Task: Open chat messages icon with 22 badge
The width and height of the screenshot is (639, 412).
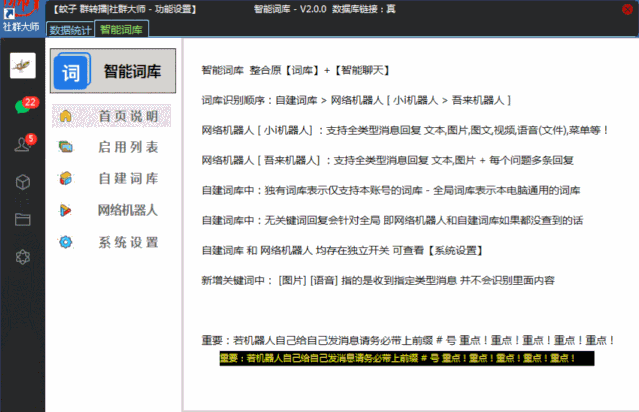Action: point(25,105)
